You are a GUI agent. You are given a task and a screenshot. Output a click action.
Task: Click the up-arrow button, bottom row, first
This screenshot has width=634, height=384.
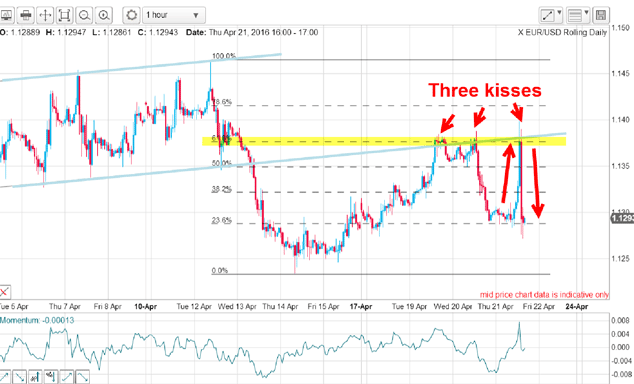(x=4, y=377)
